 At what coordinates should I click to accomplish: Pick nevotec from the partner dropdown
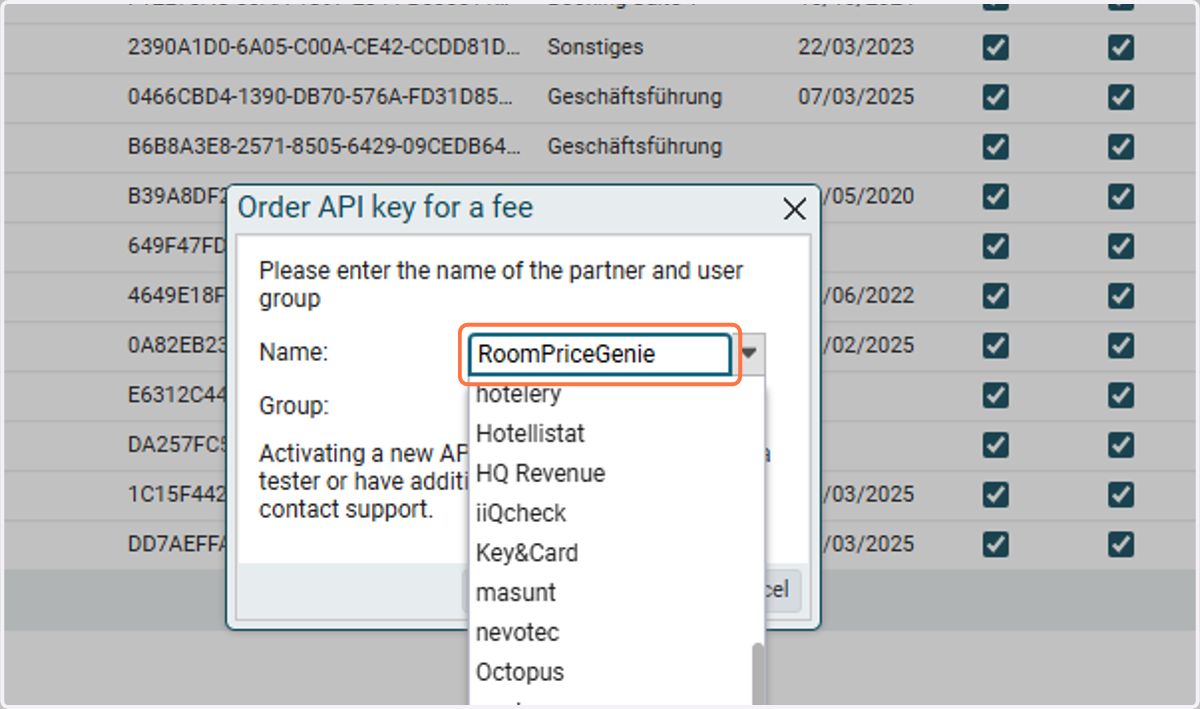(517, 633)
